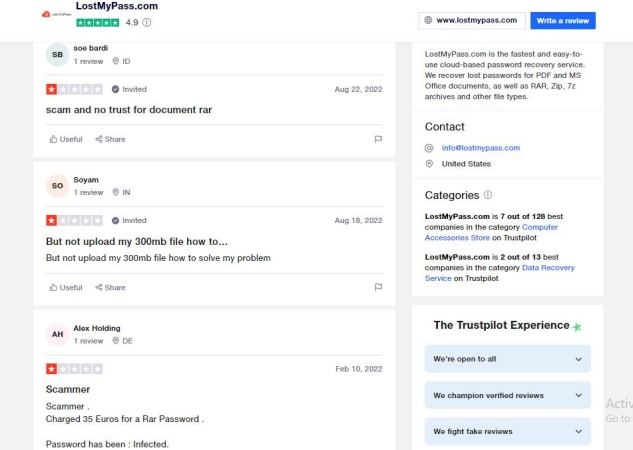Click the info icon beside Categories heading
The width and height of the screenshot is (633, 450).
488,195
